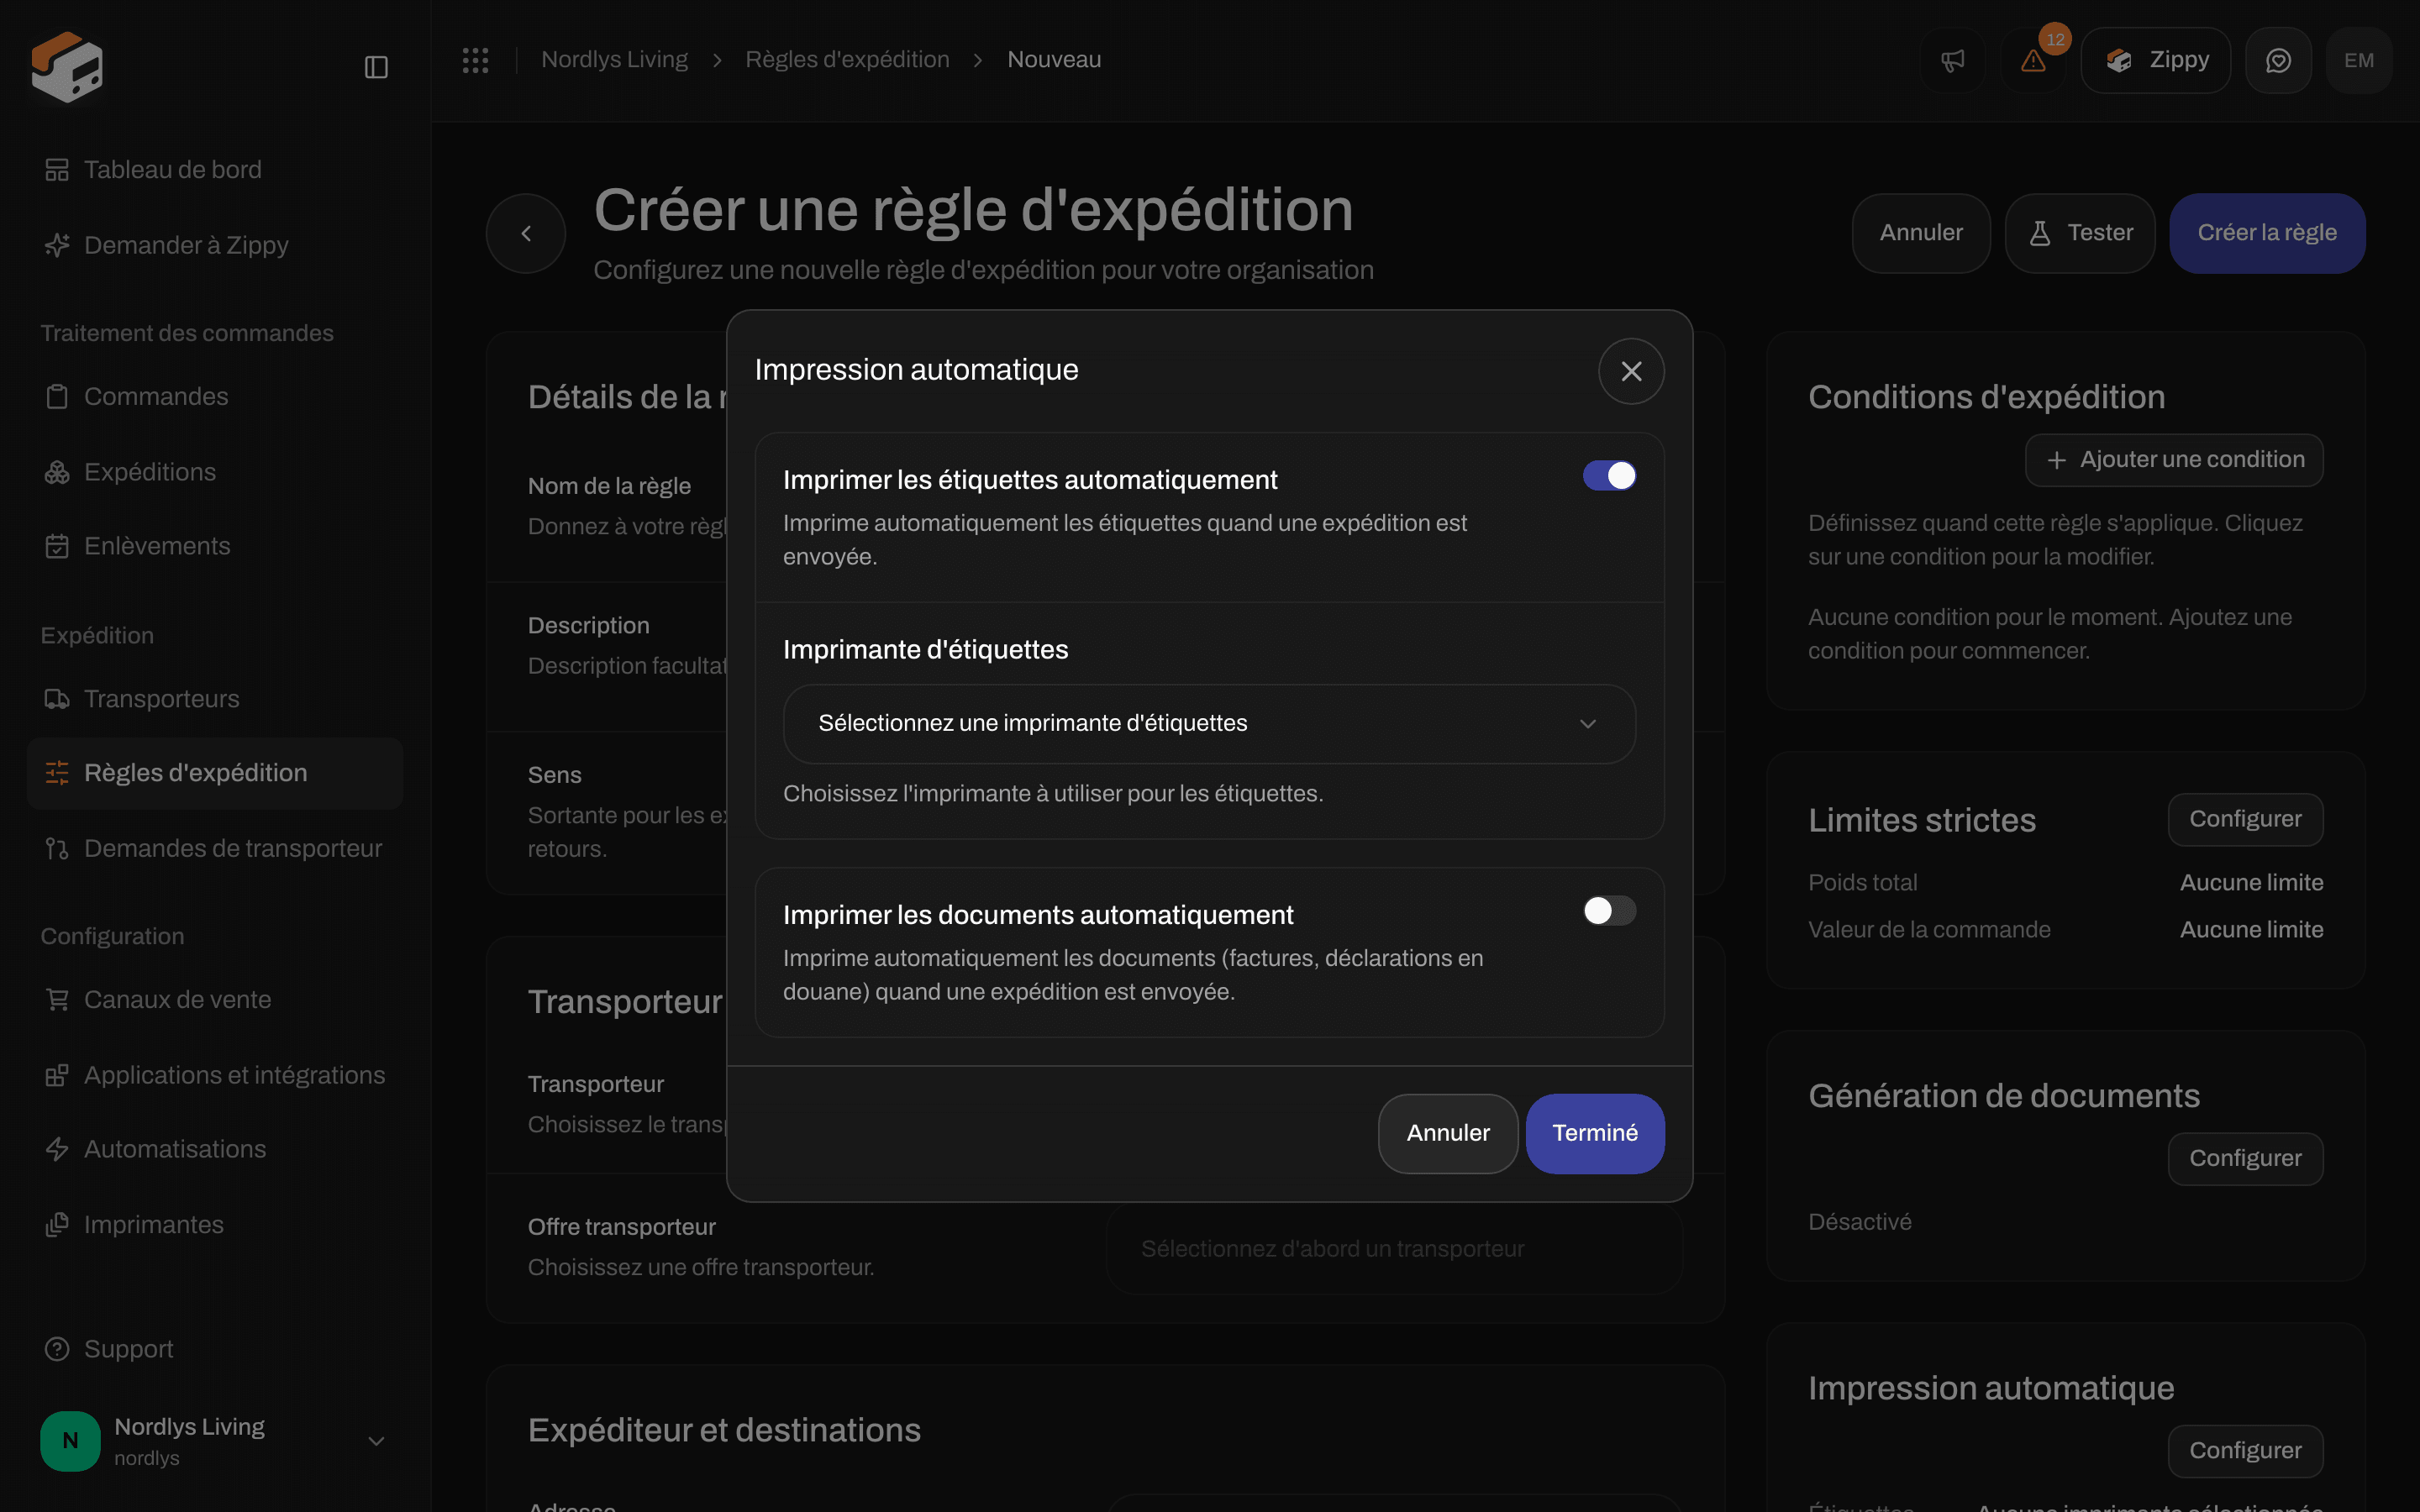Screen dimensions: 2420x1512
Task: Click Règles d'expédition breadcrumb link
Action: pos(848,60)
